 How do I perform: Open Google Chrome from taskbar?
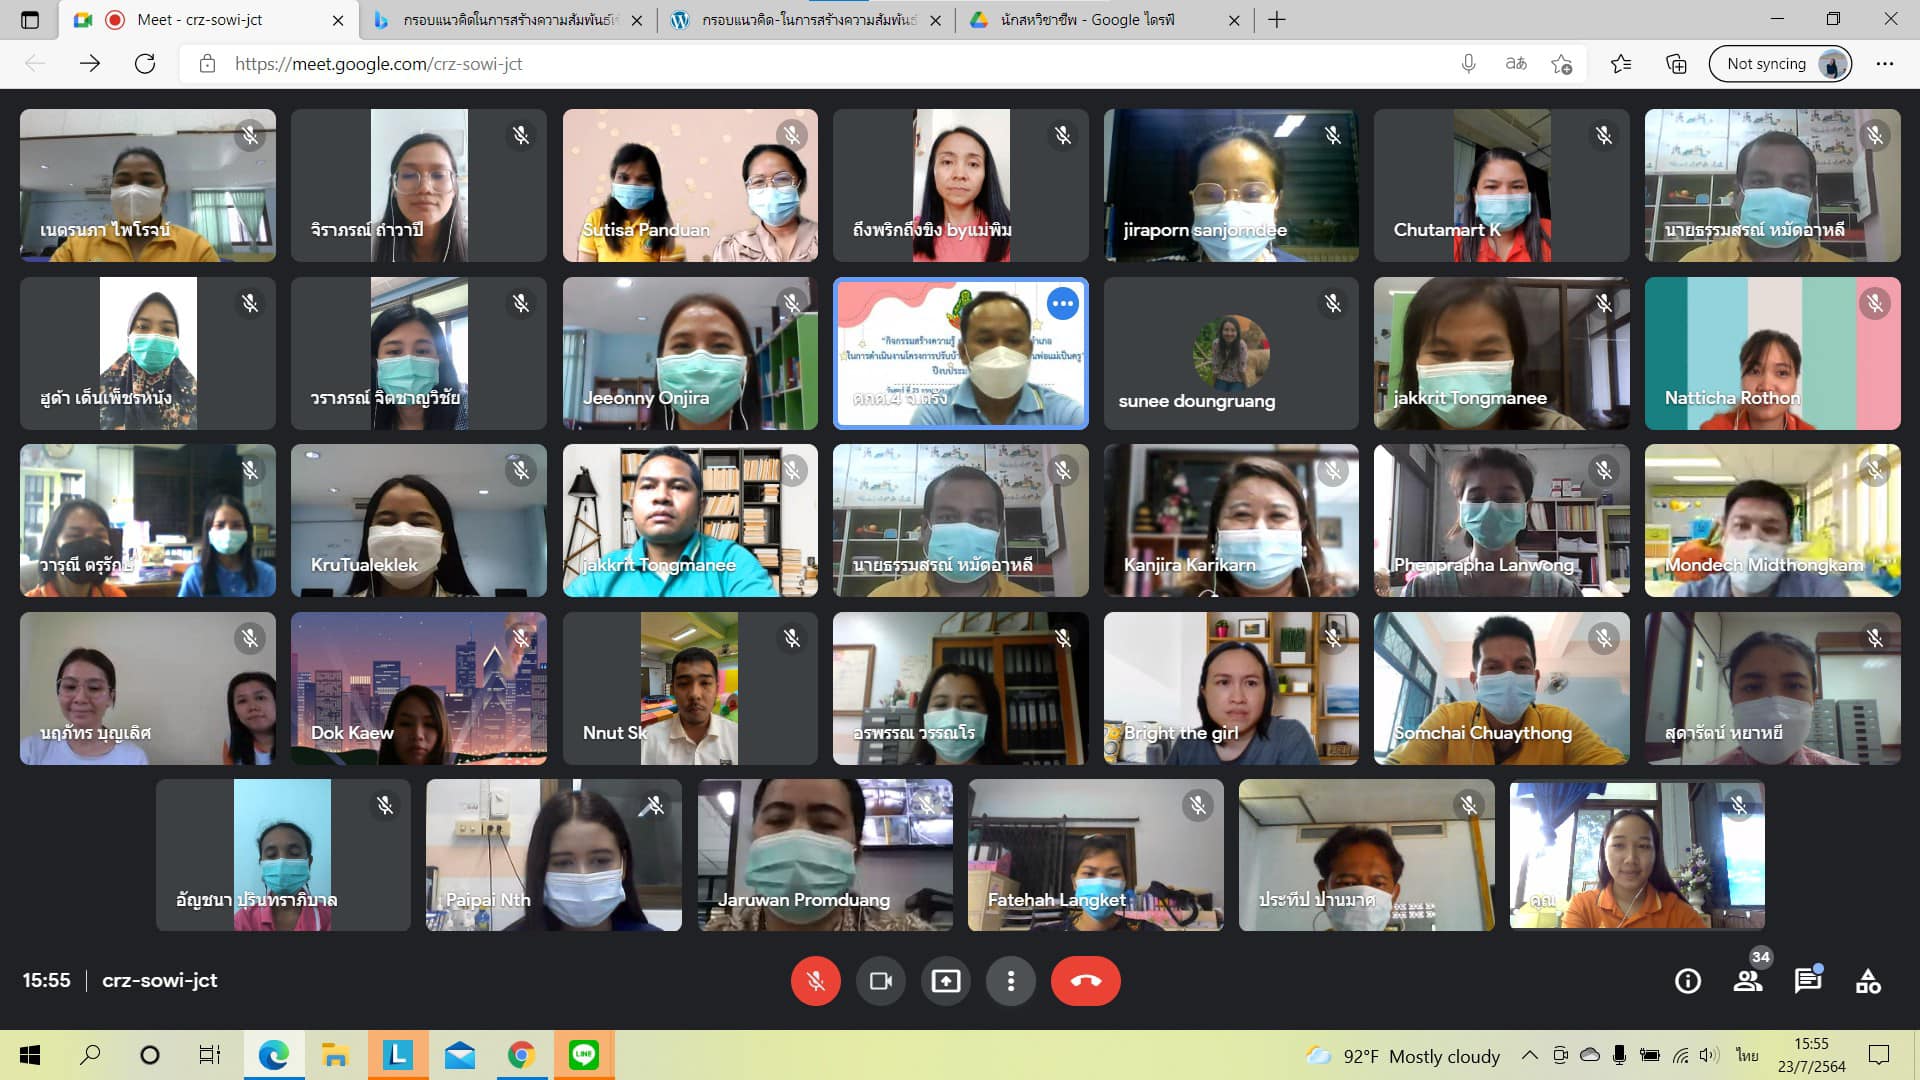521,1055
